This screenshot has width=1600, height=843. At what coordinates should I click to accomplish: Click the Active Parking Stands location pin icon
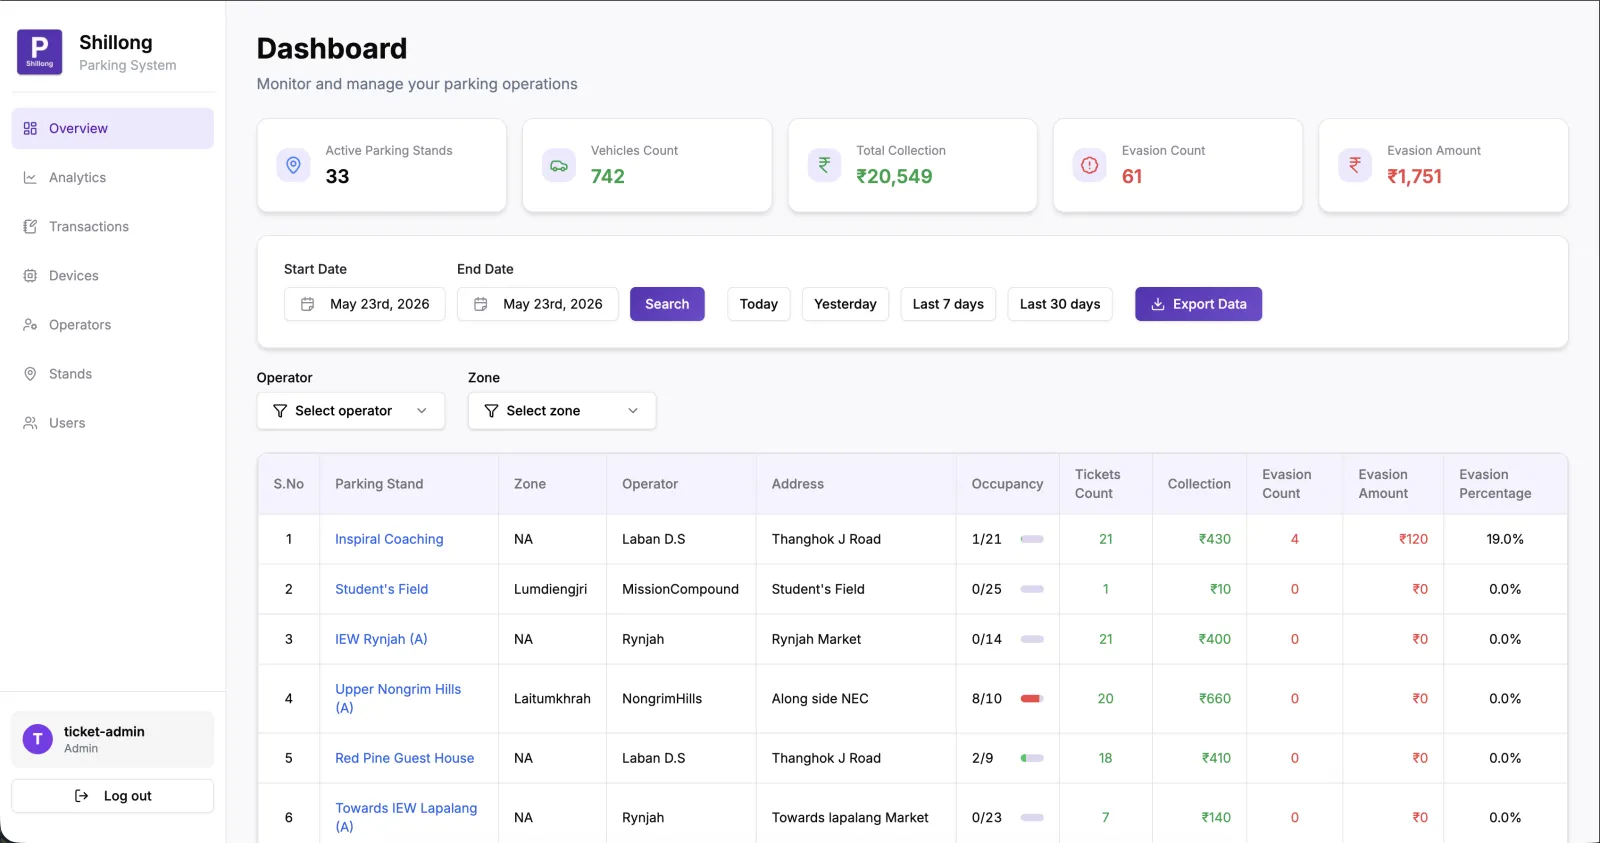coord(293,165)
